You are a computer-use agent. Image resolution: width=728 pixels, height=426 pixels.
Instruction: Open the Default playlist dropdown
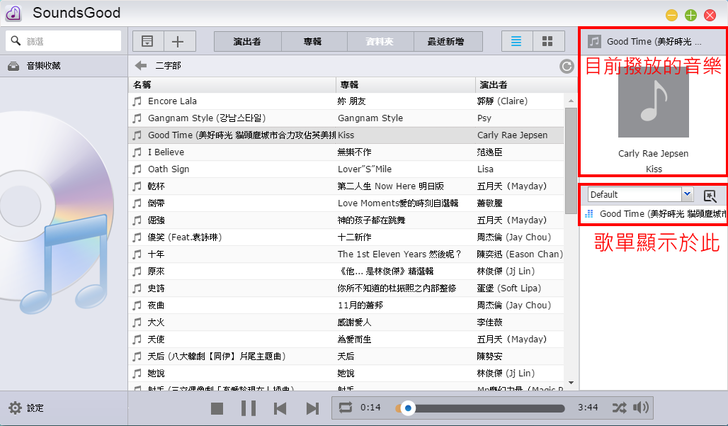pyautogui.click(x=640, y=195)
